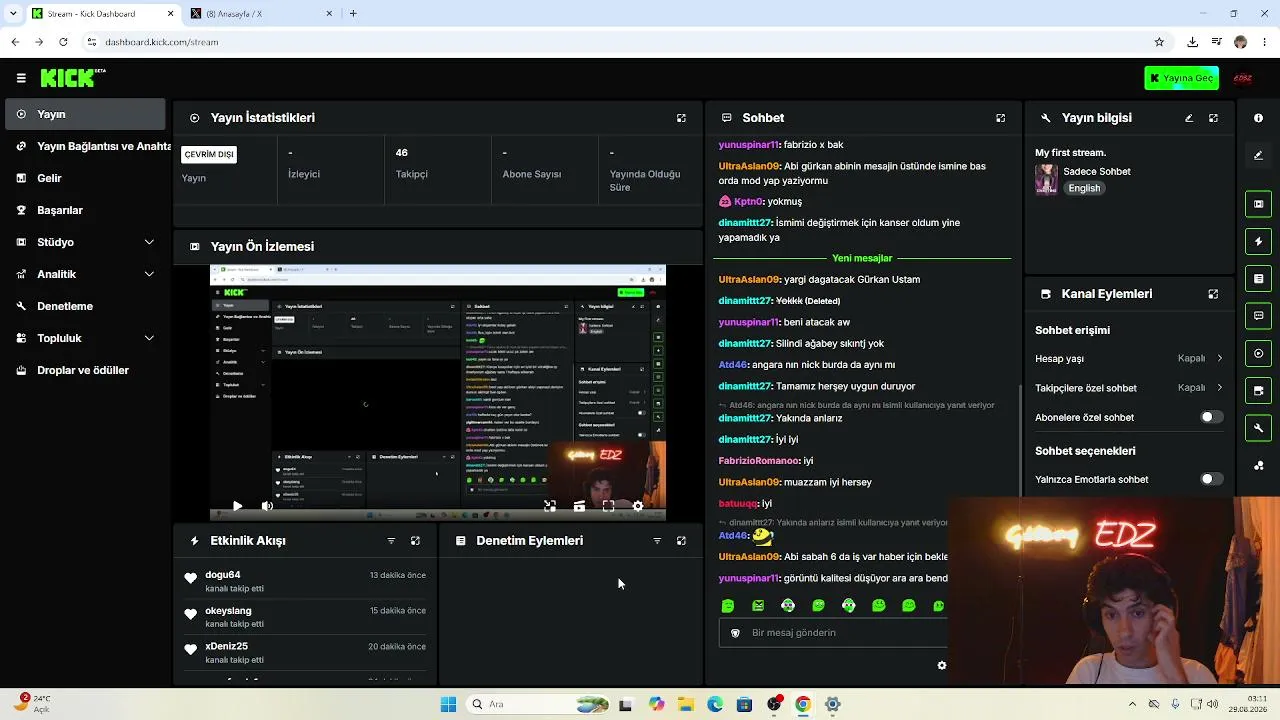Expand the Etkinlik Akışı panel

point(415,541)
